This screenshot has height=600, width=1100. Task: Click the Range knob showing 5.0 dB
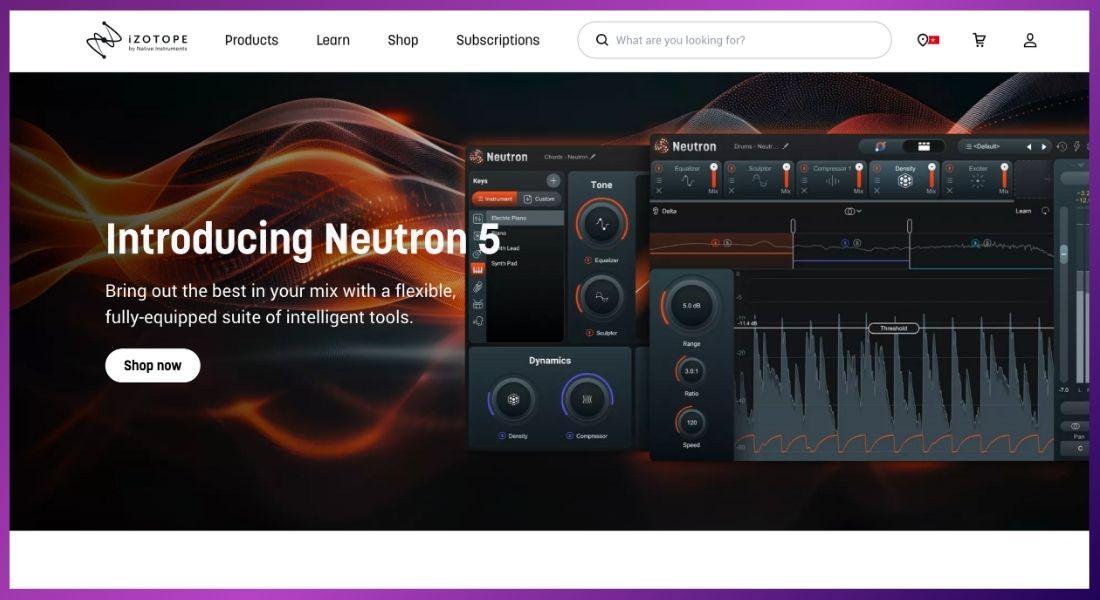click(691, 306)
